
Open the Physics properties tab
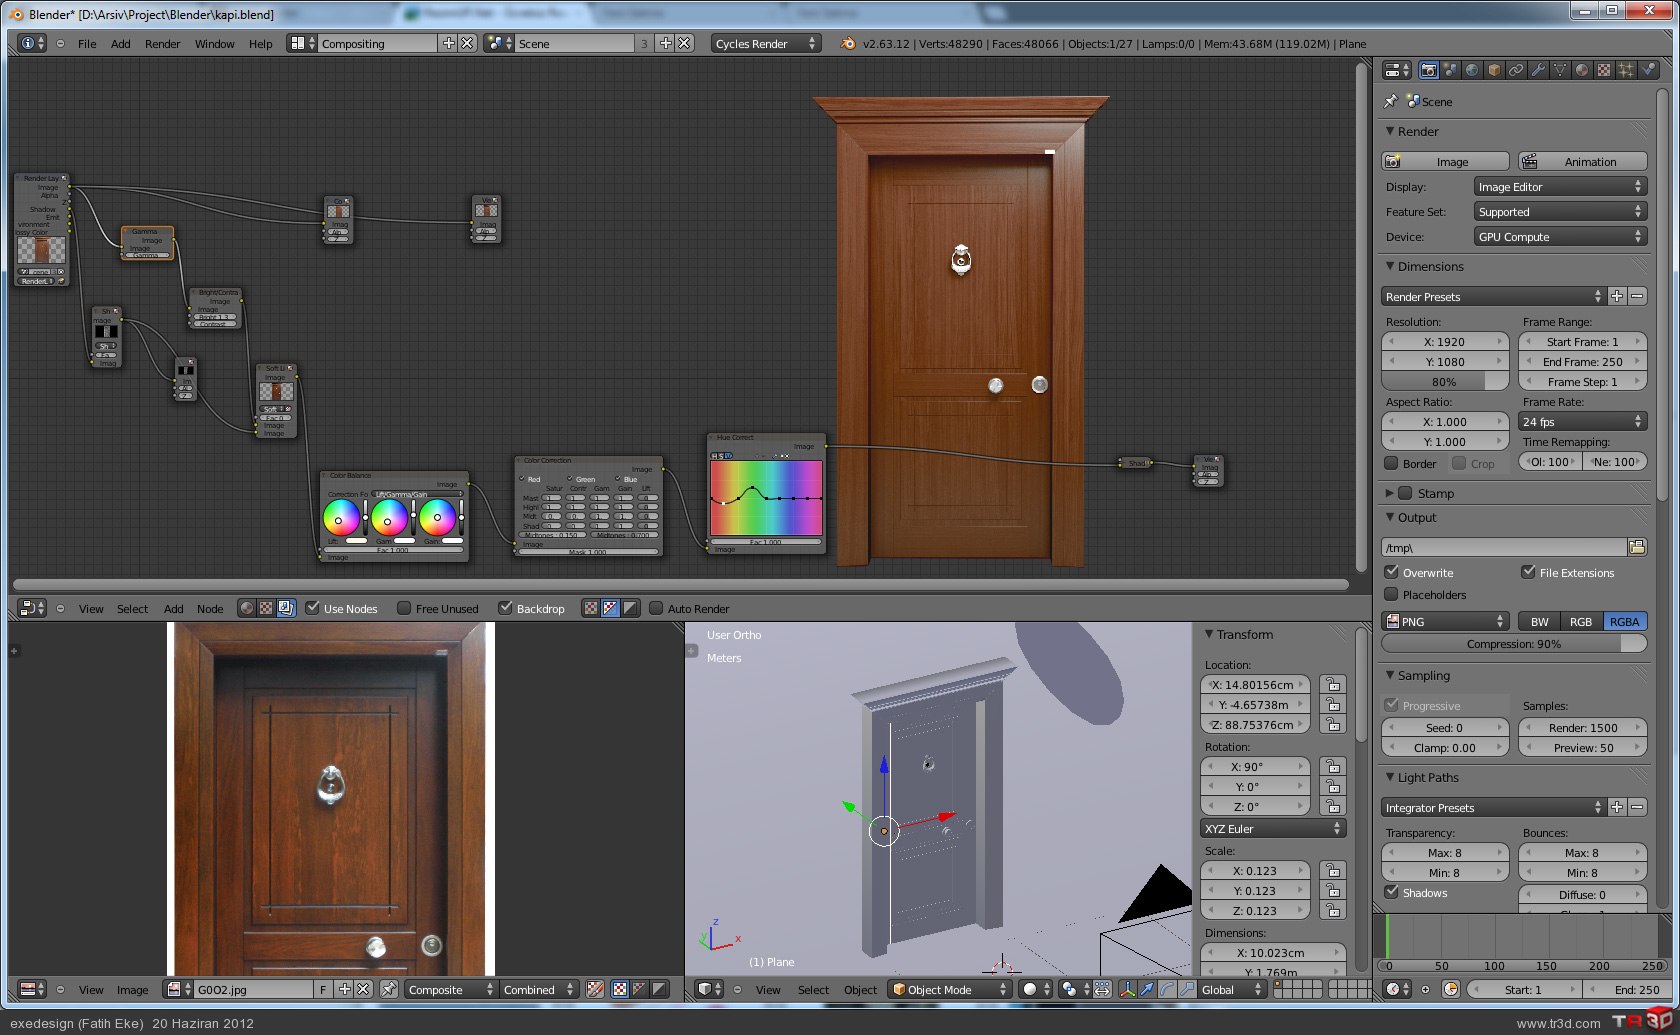point(1648,70)
